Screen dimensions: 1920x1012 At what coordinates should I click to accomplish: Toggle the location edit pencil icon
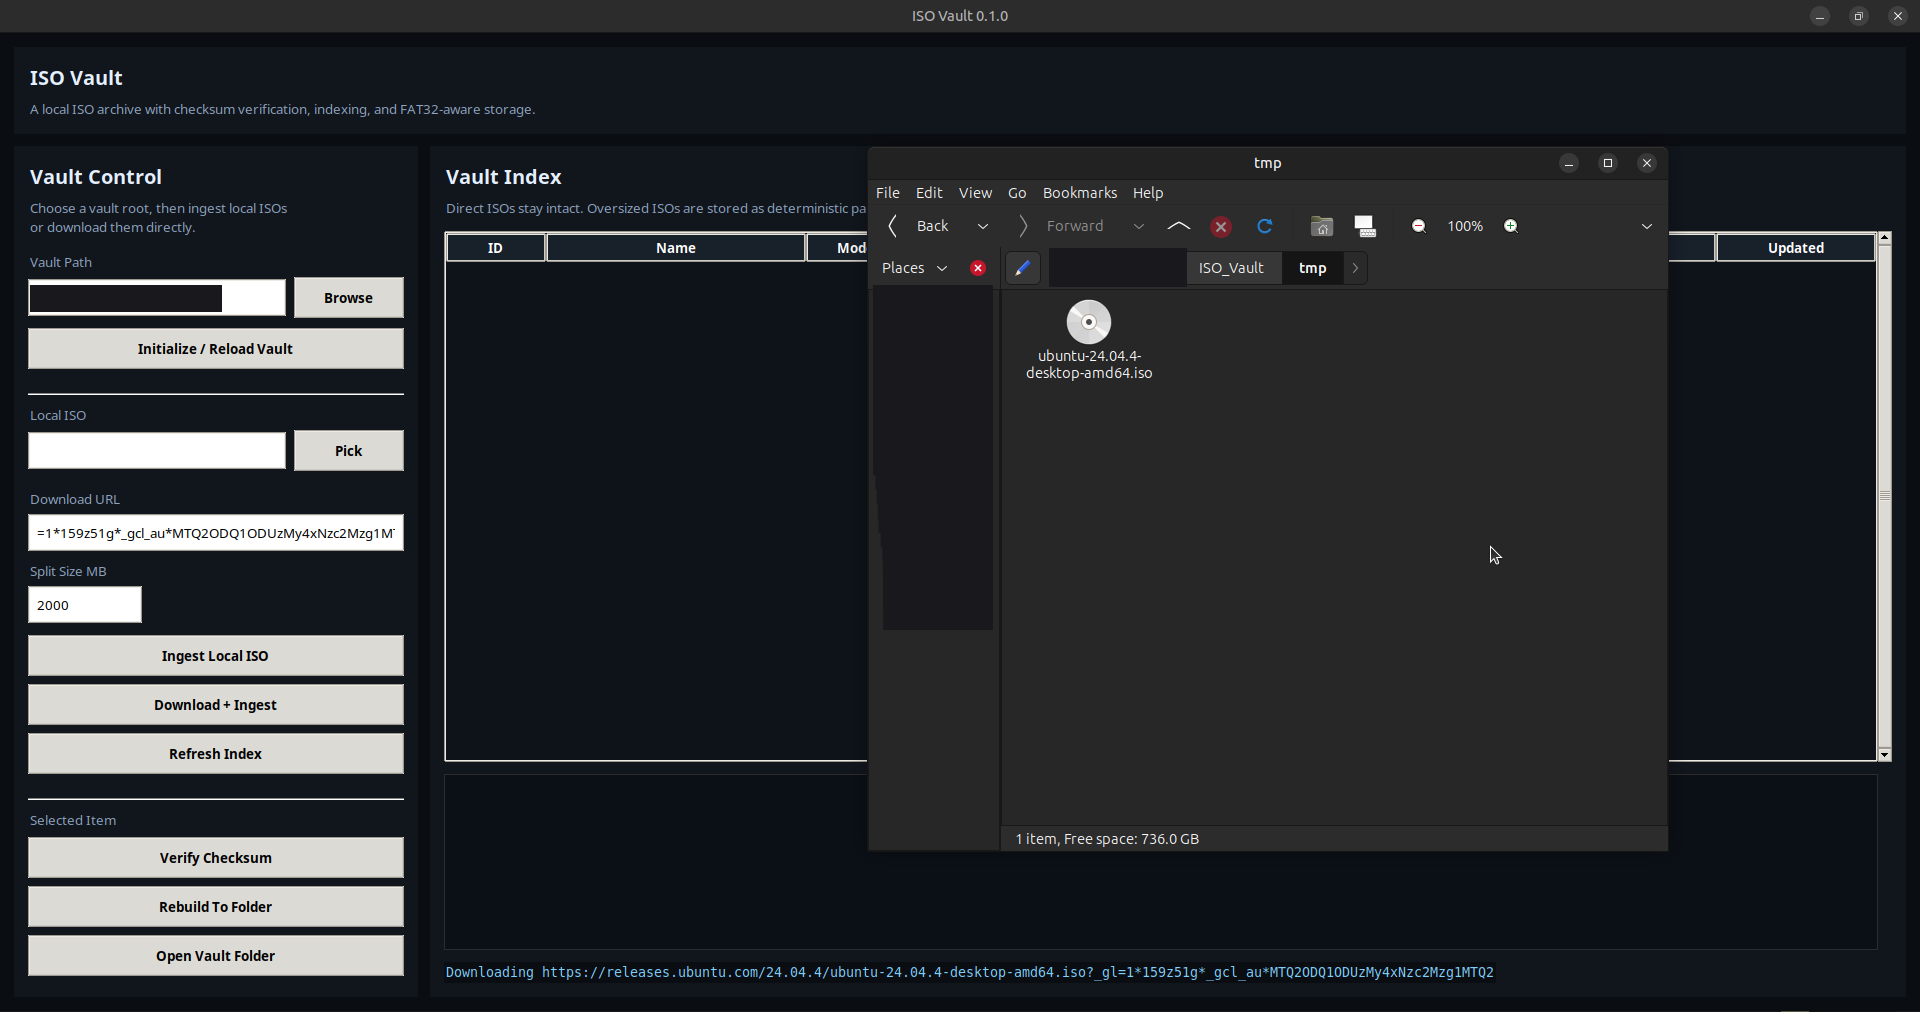1022,268
